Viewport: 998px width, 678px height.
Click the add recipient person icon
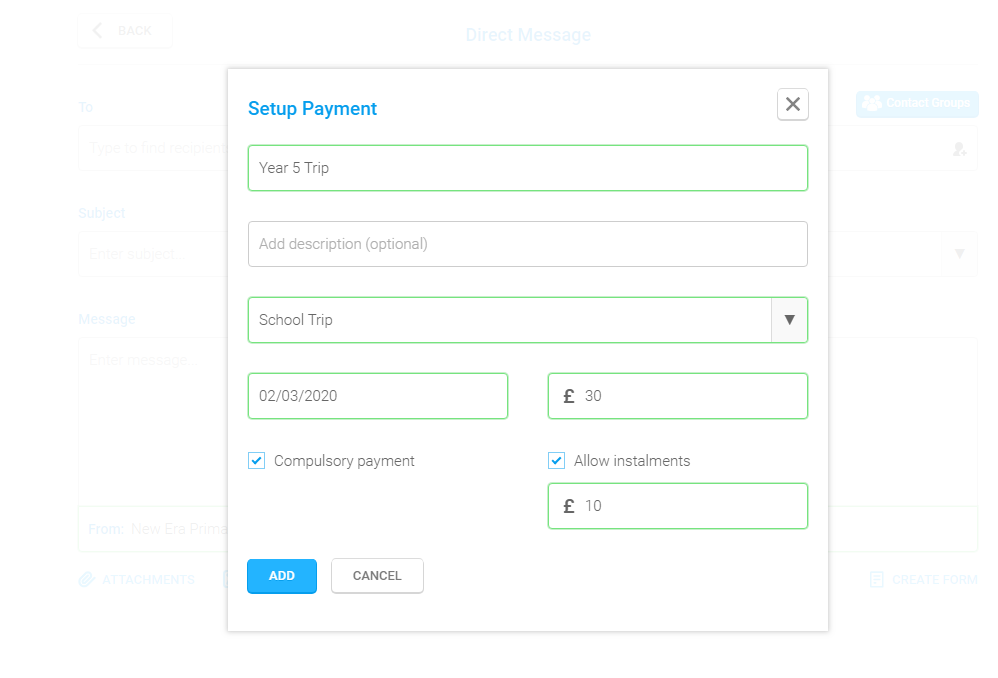click(x=959, y=150)
